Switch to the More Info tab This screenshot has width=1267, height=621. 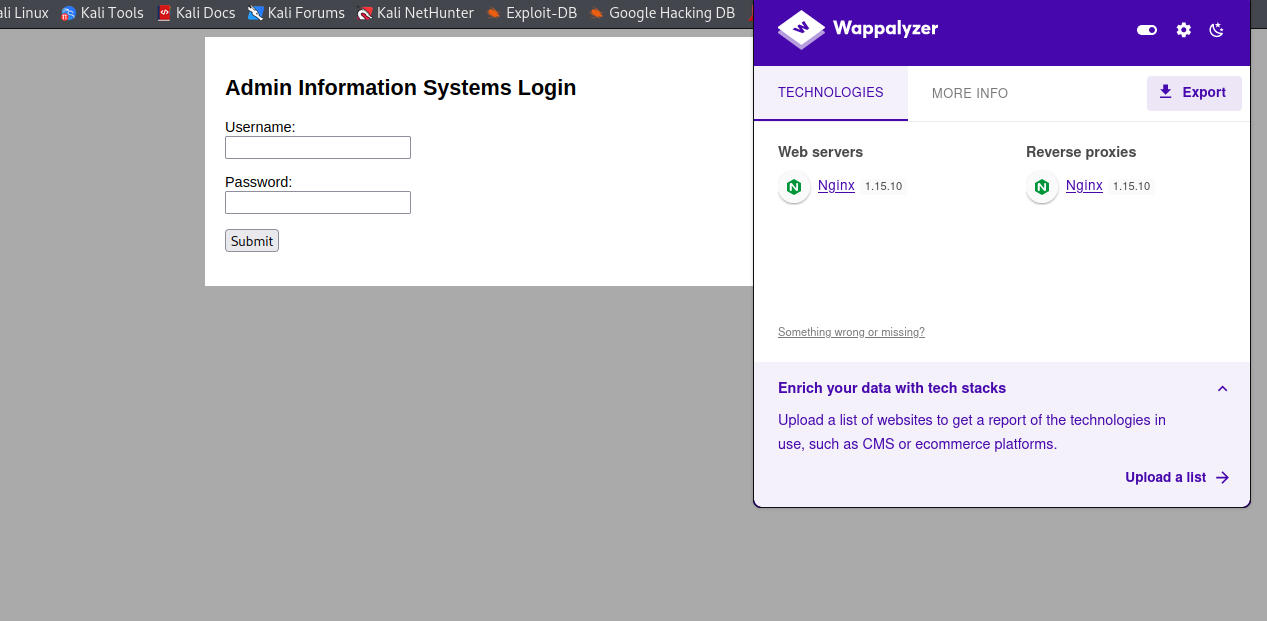970,93
